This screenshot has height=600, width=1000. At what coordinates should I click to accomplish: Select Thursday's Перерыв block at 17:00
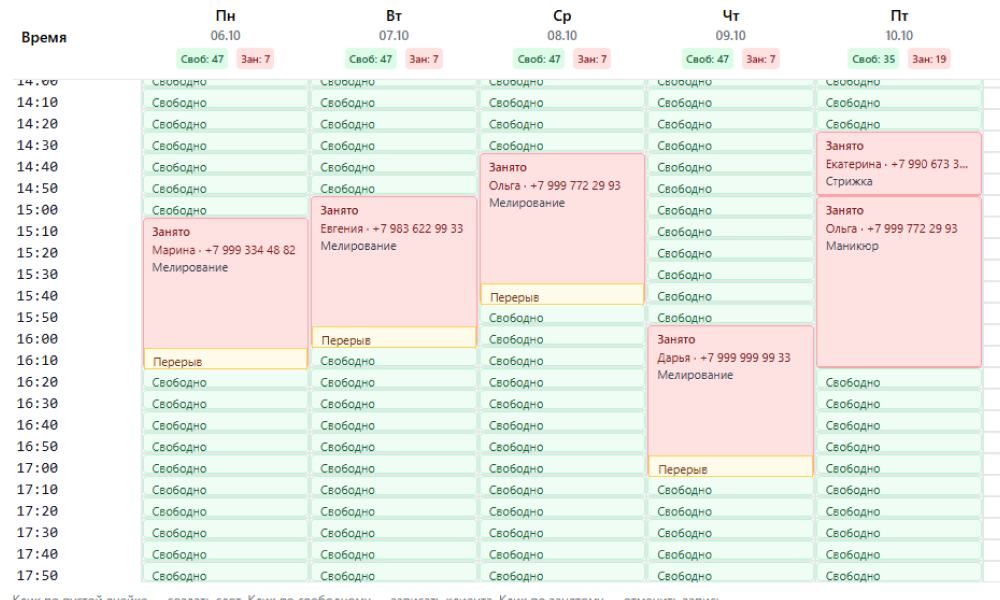pyautogui.click(x=730, y=468)
